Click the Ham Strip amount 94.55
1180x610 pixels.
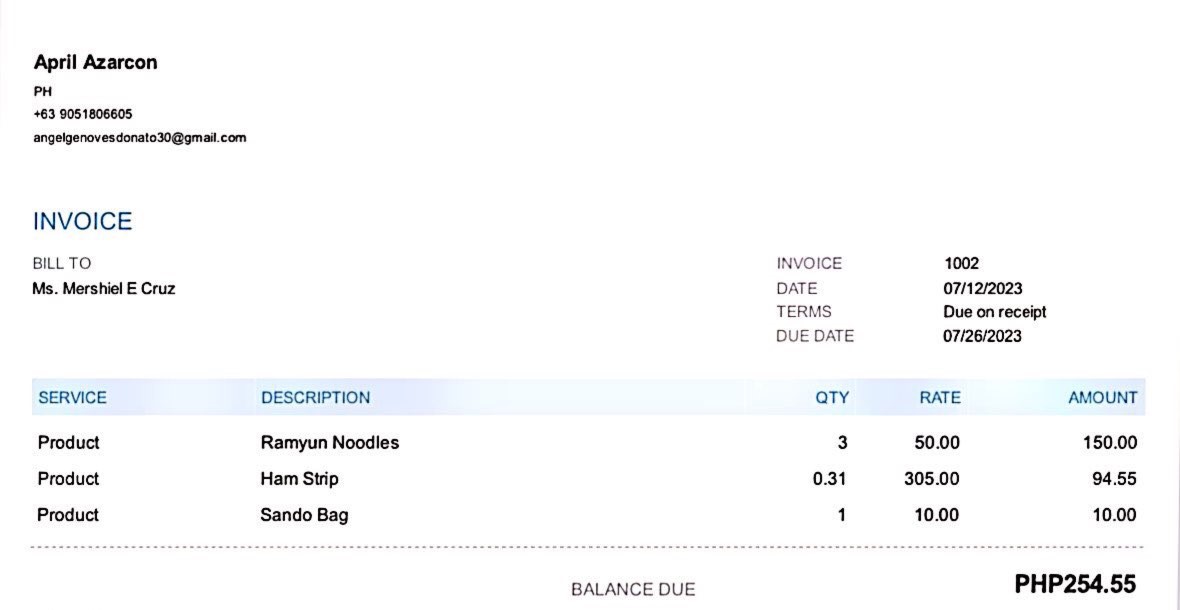[1114, 479]
